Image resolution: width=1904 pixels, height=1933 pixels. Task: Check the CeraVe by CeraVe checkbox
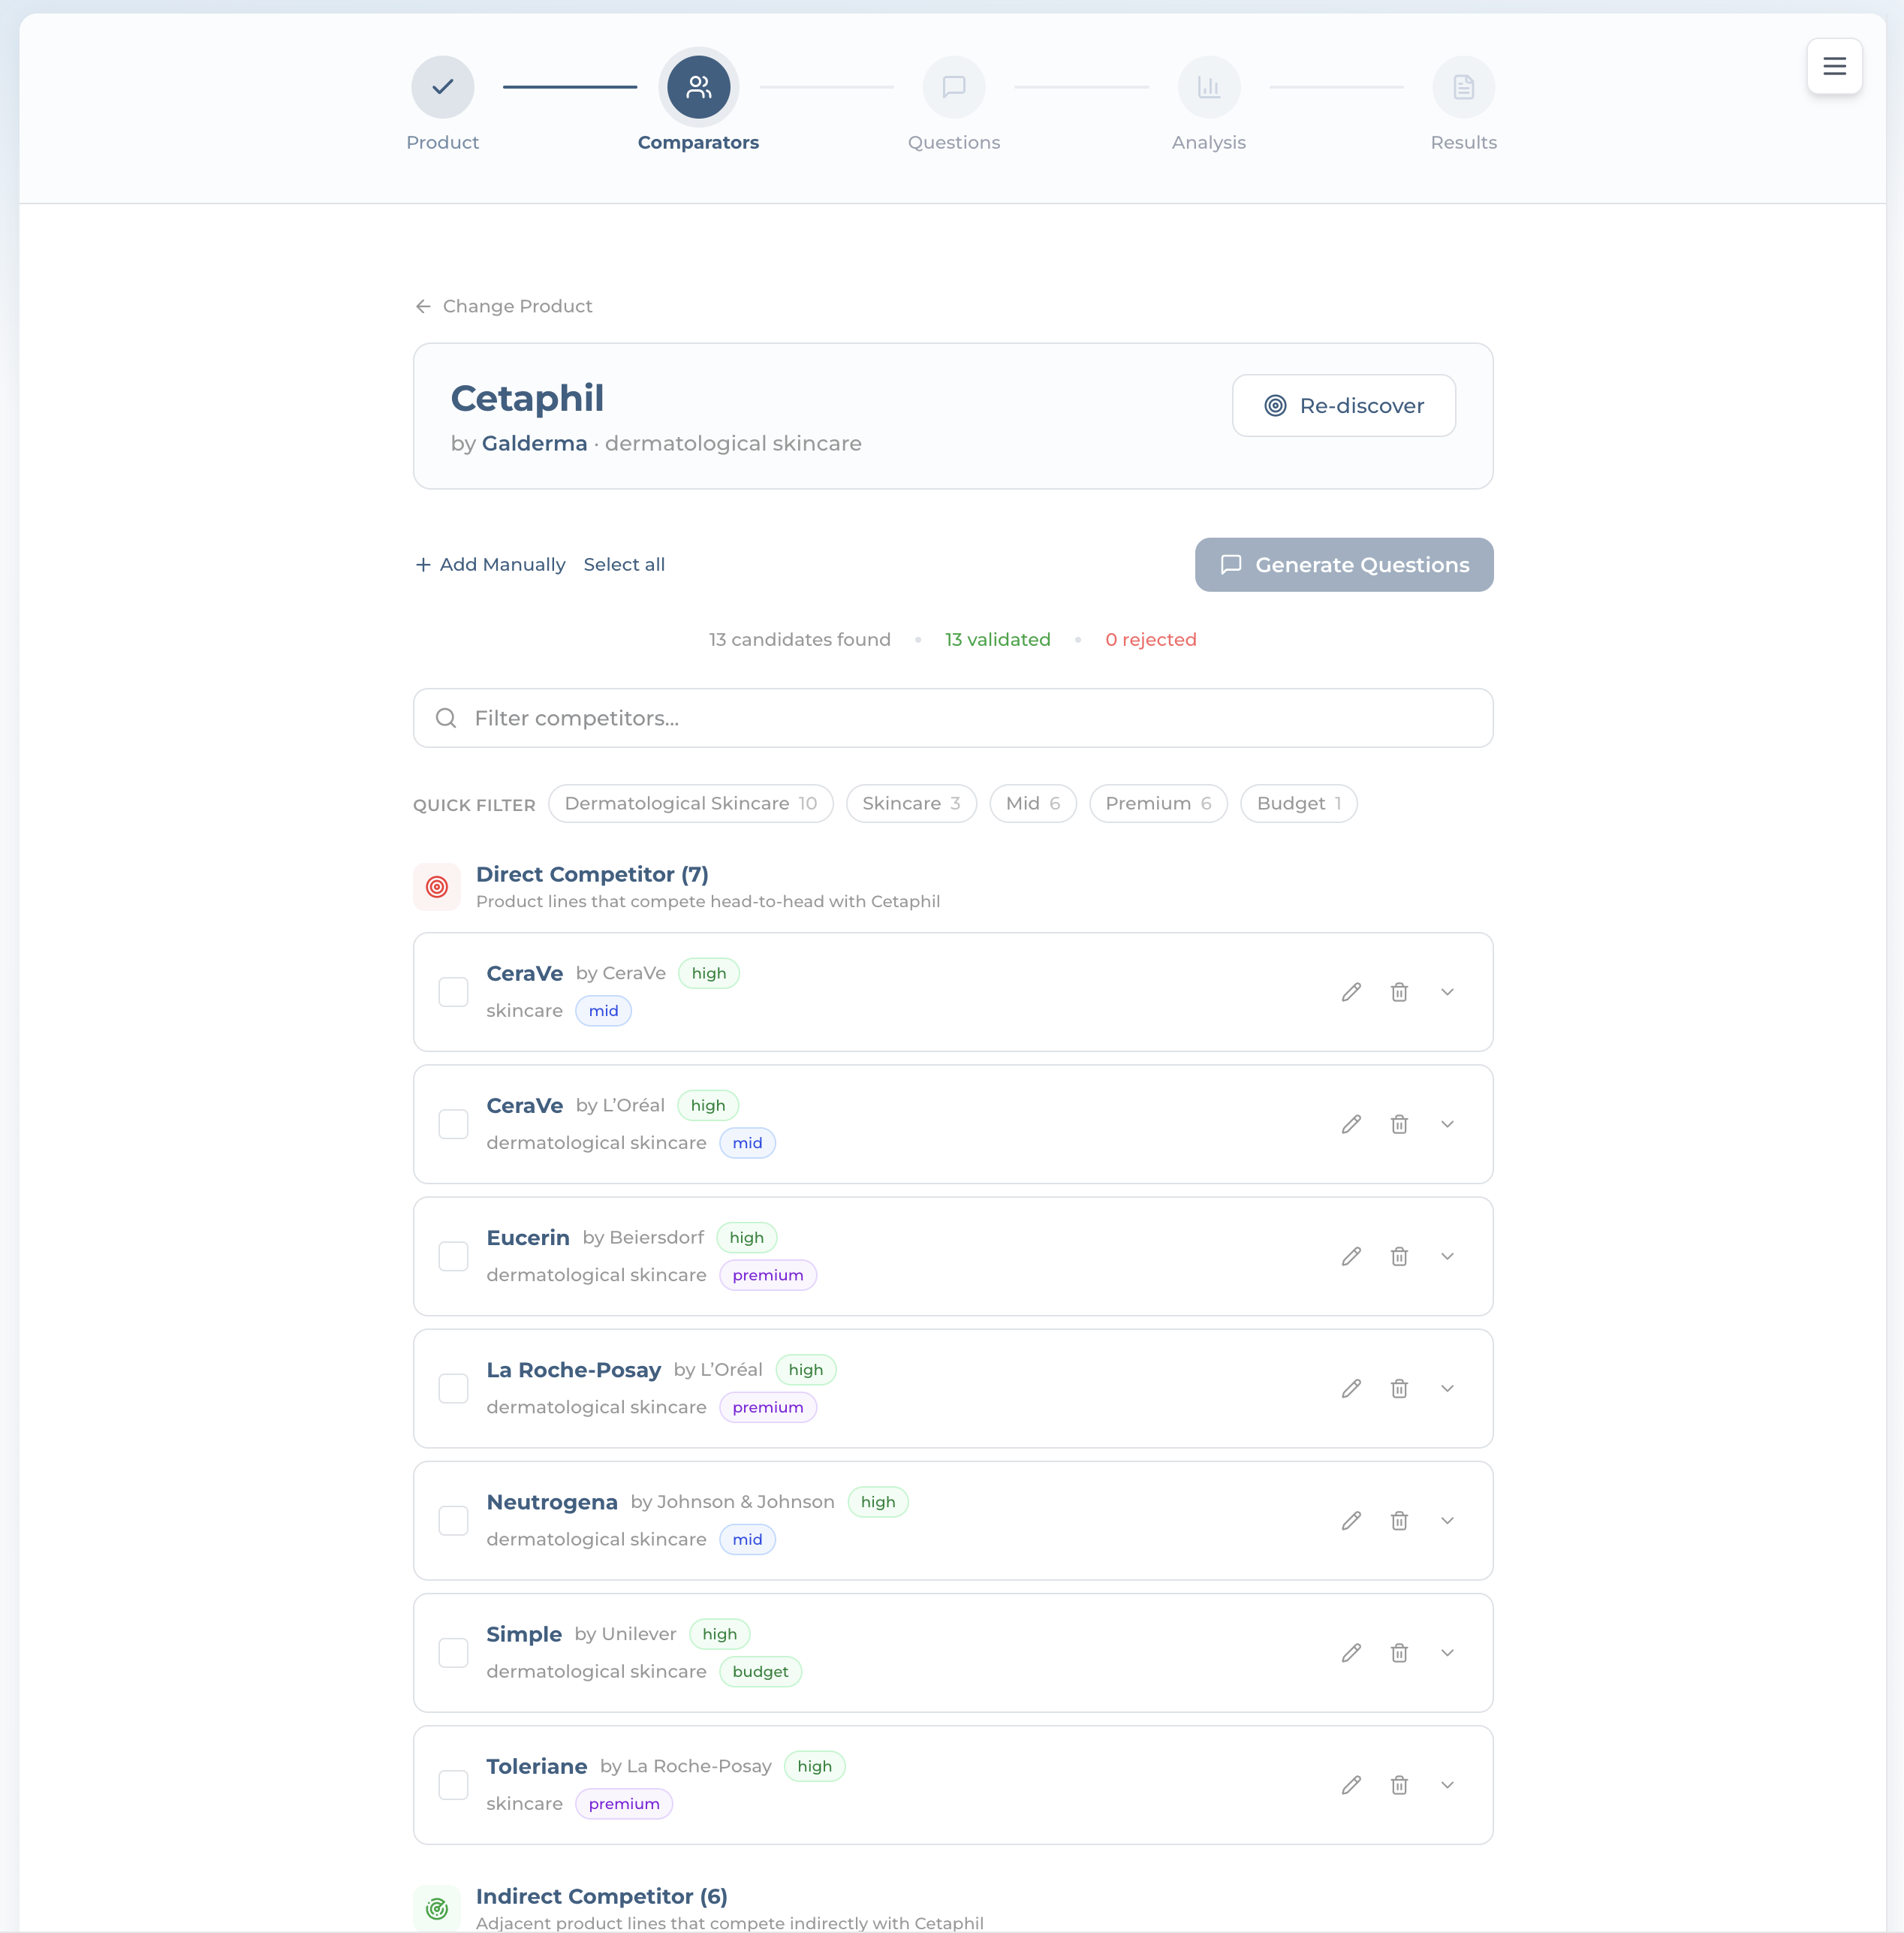(453, 992)
